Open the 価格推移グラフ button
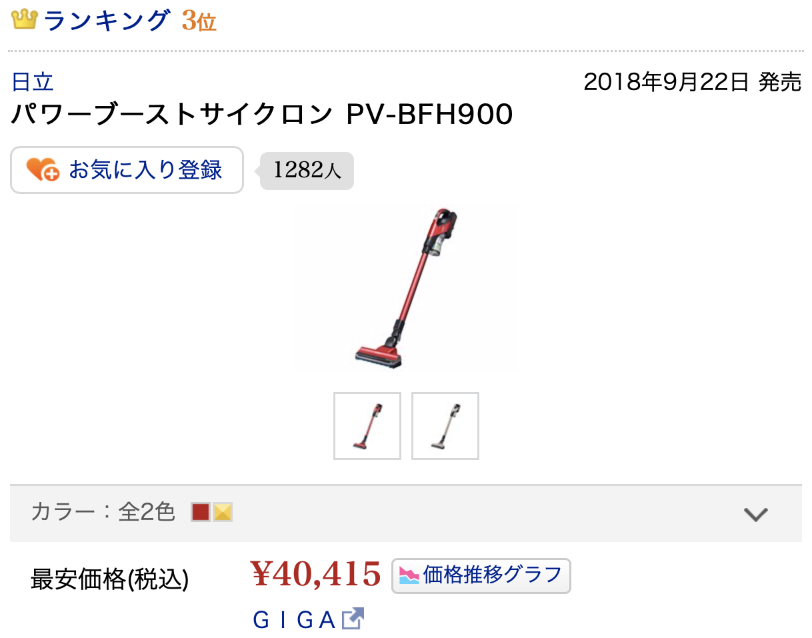The width and height of the screenshot is (812, 638). click(x=481, y=575)
